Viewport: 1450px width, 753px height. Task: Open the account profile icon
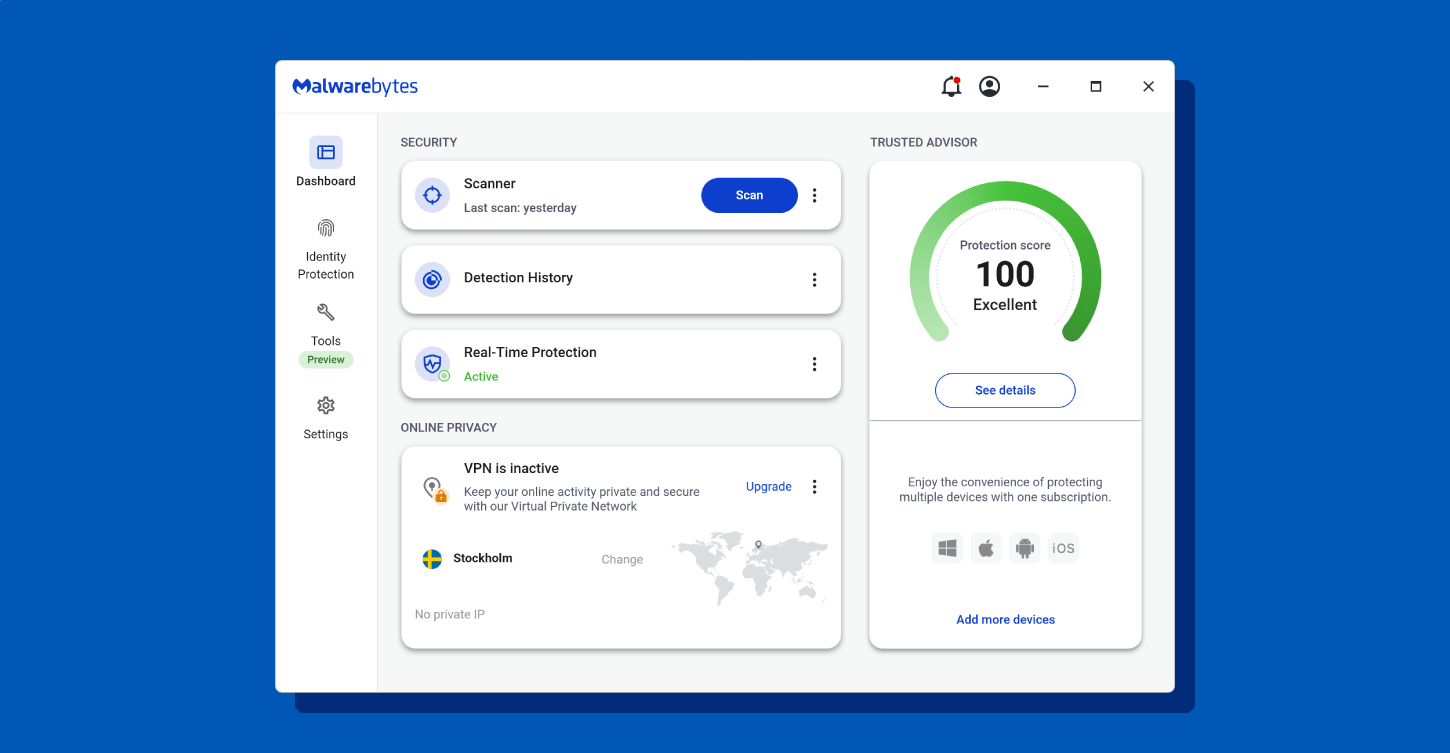pos(989,87)
